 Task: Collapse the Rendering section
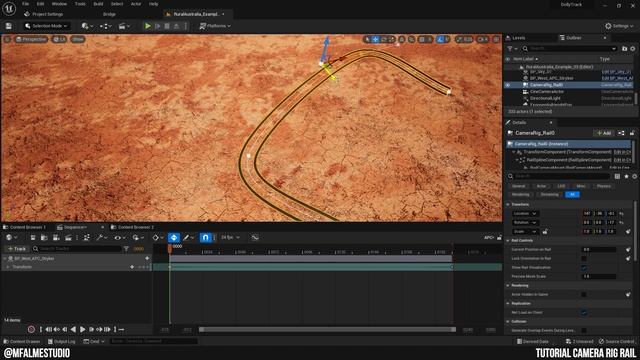[508, 285]
